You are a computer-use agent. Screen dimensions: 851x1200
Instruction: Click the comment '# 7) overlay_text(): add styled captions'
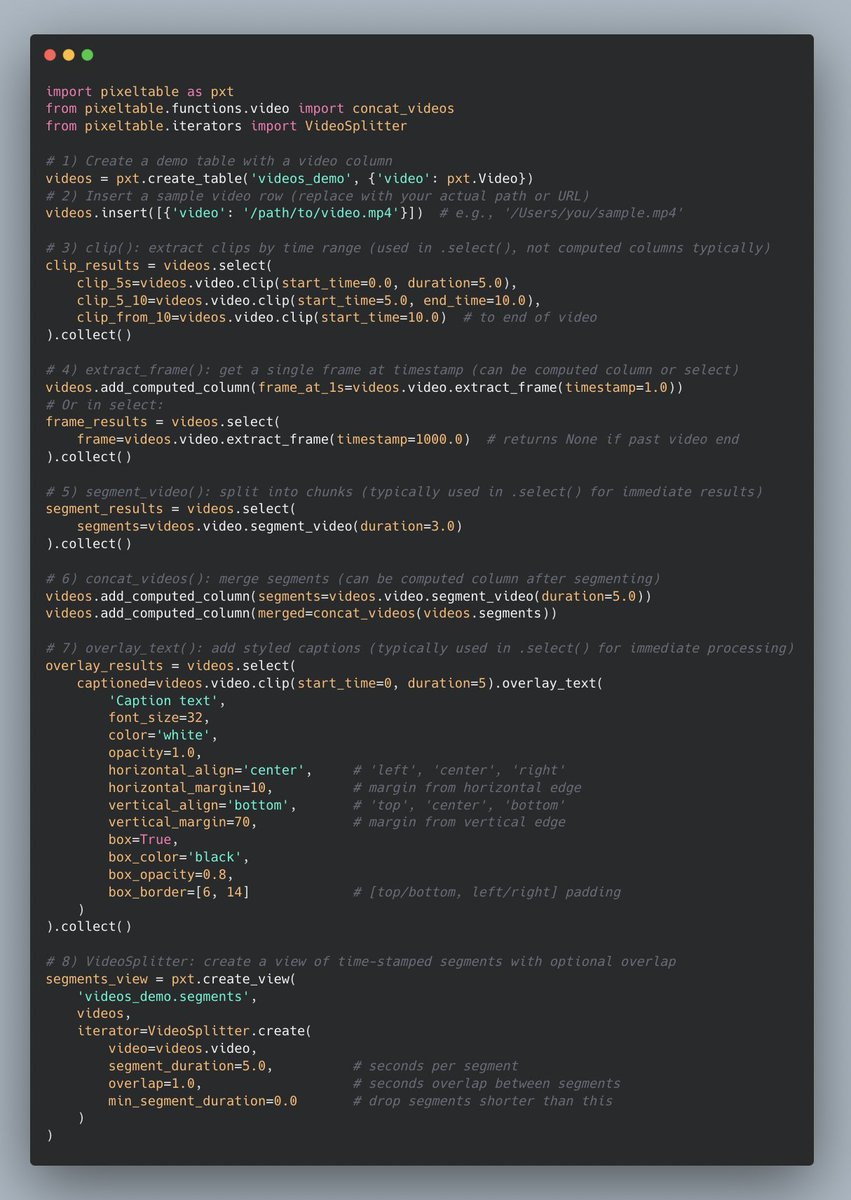point(421,648)
